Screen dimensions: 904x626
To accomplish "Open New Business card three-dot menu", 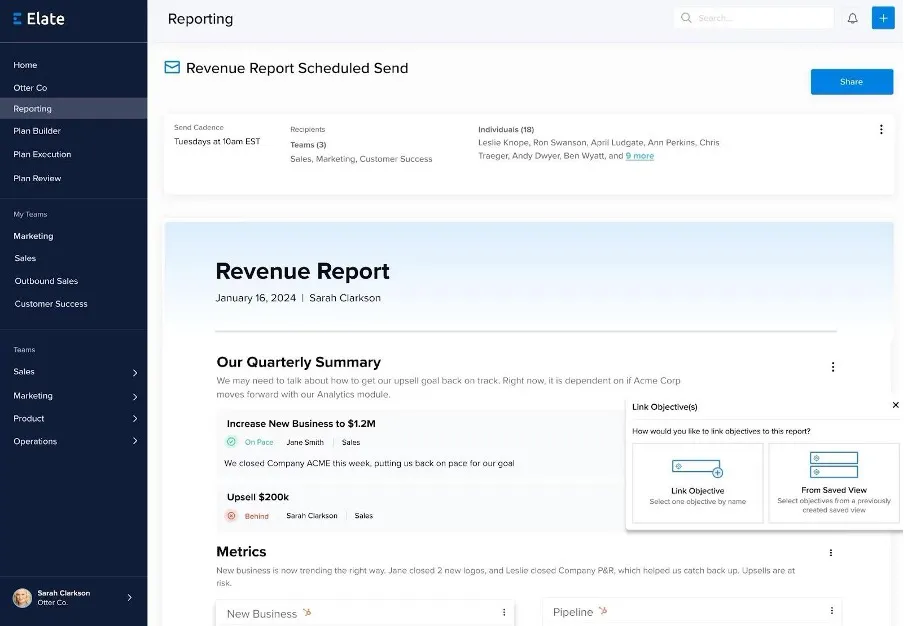I will point(503,612).
